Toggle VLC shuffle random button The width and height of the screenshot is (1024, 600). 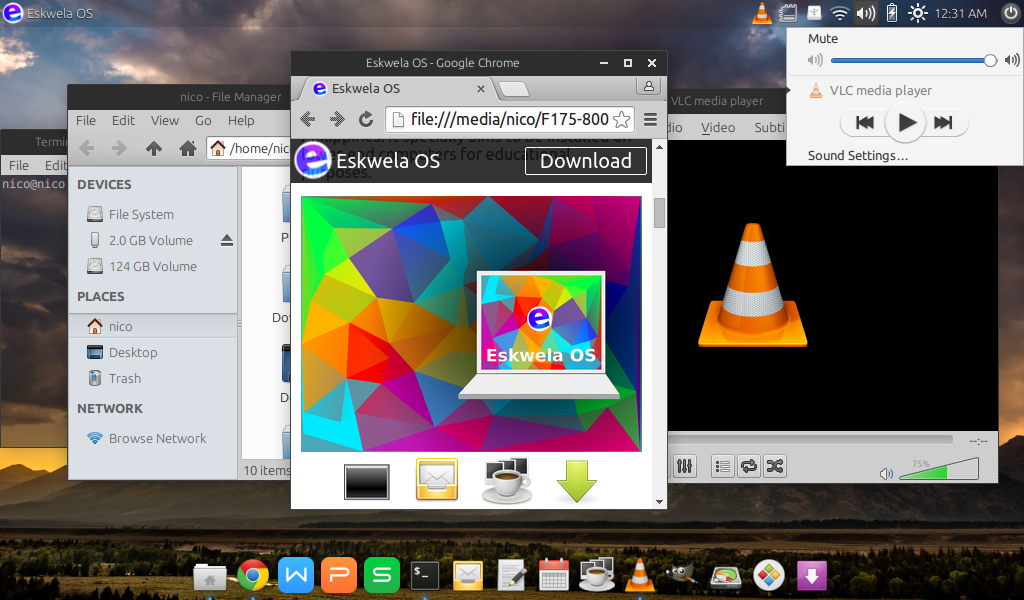click(x=775, y=466)
